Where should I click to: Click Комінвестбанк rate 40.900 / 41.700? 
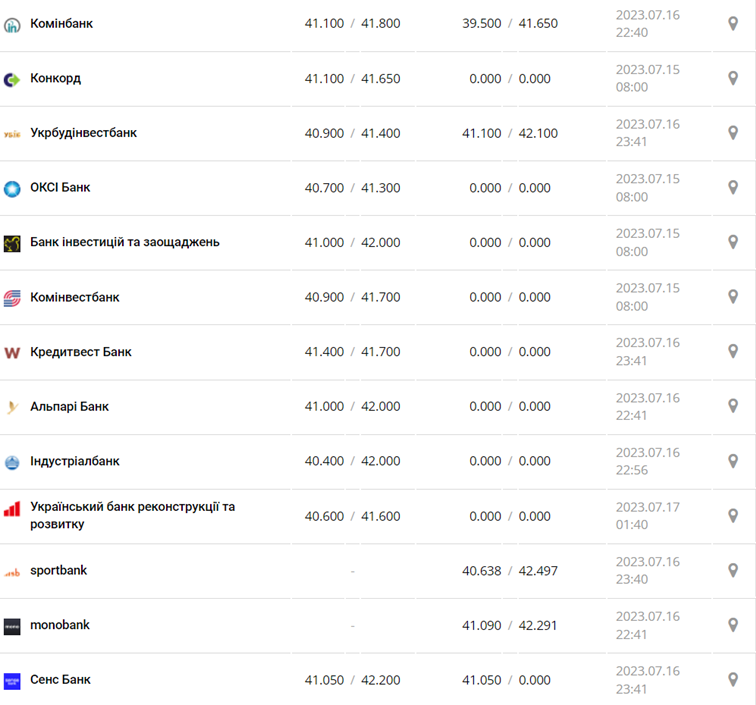(352, 297)
